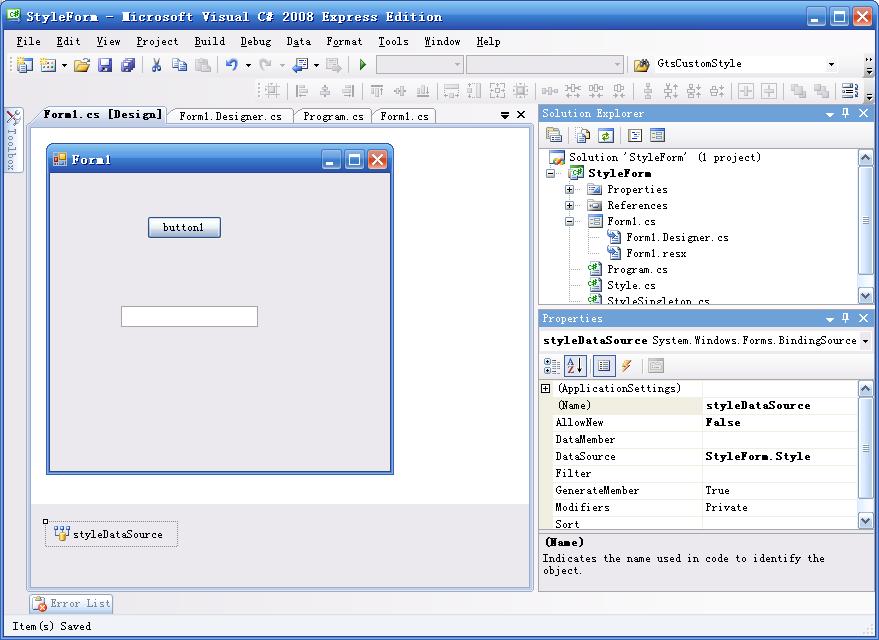Save the current file with the floppy icon

(105, 65)
